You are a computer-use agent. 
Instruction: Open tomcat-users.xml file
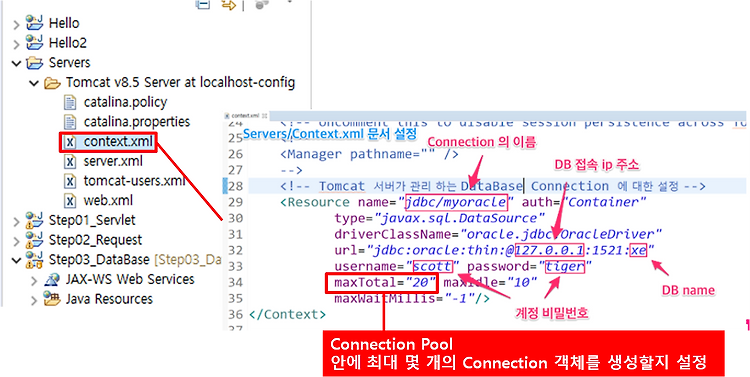(x=134, y=181)
